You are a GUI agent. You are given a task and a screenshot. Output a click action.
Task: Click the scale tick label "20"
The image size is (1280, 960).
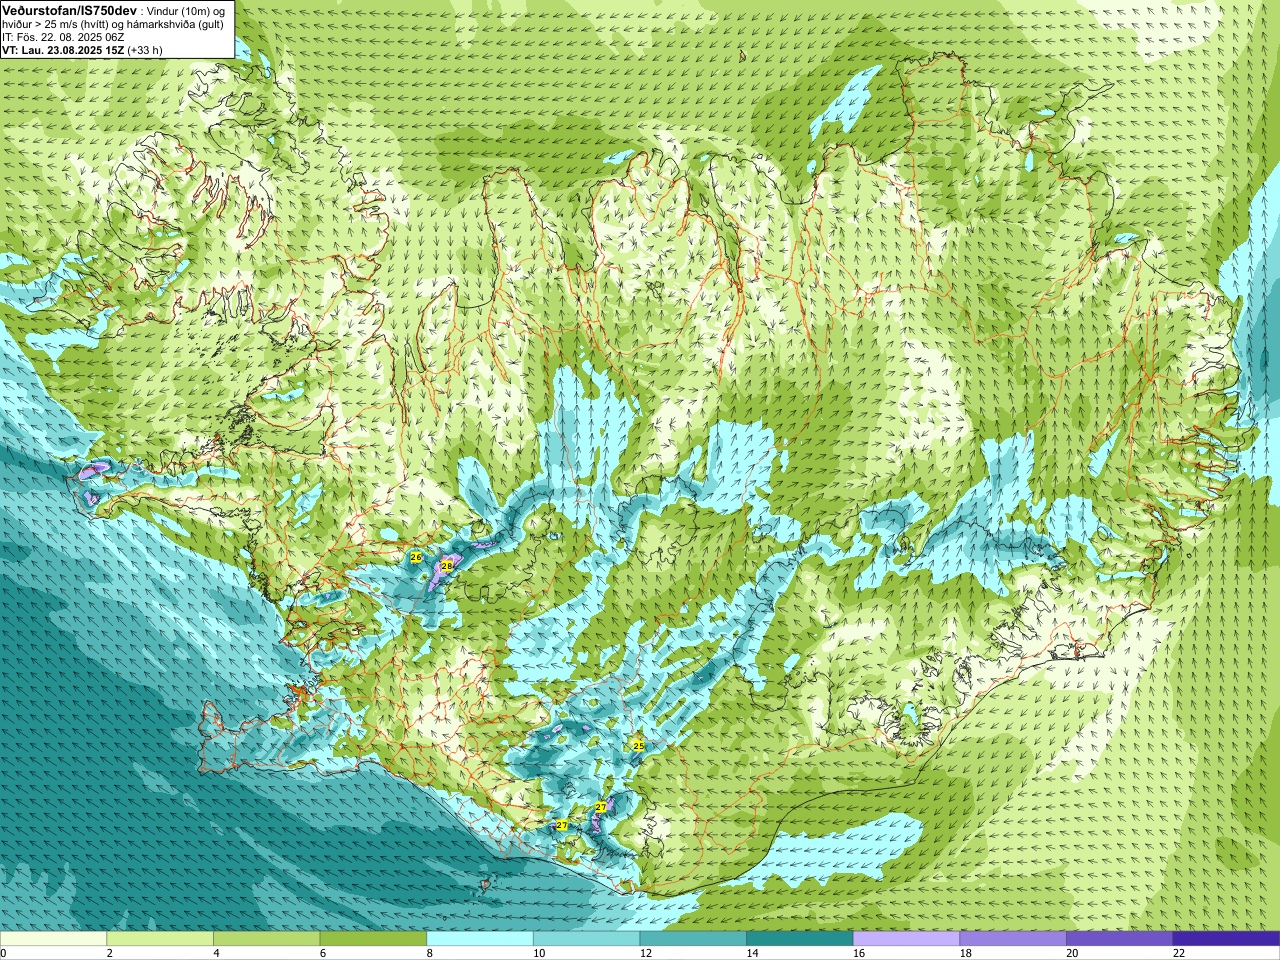[x=1072, y=954]
